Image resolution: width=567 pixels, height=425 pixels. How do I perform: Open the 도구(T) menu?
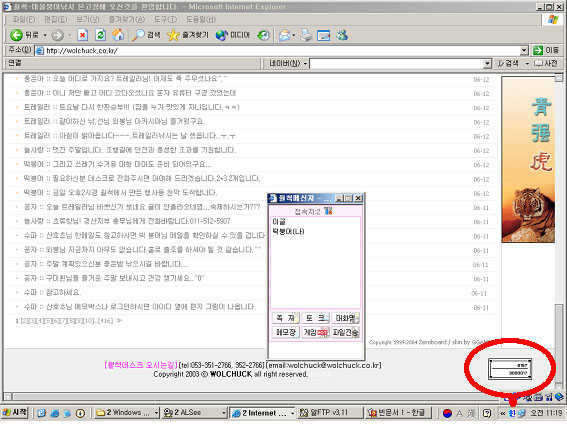pyautogui.click(x=165, y=20)
